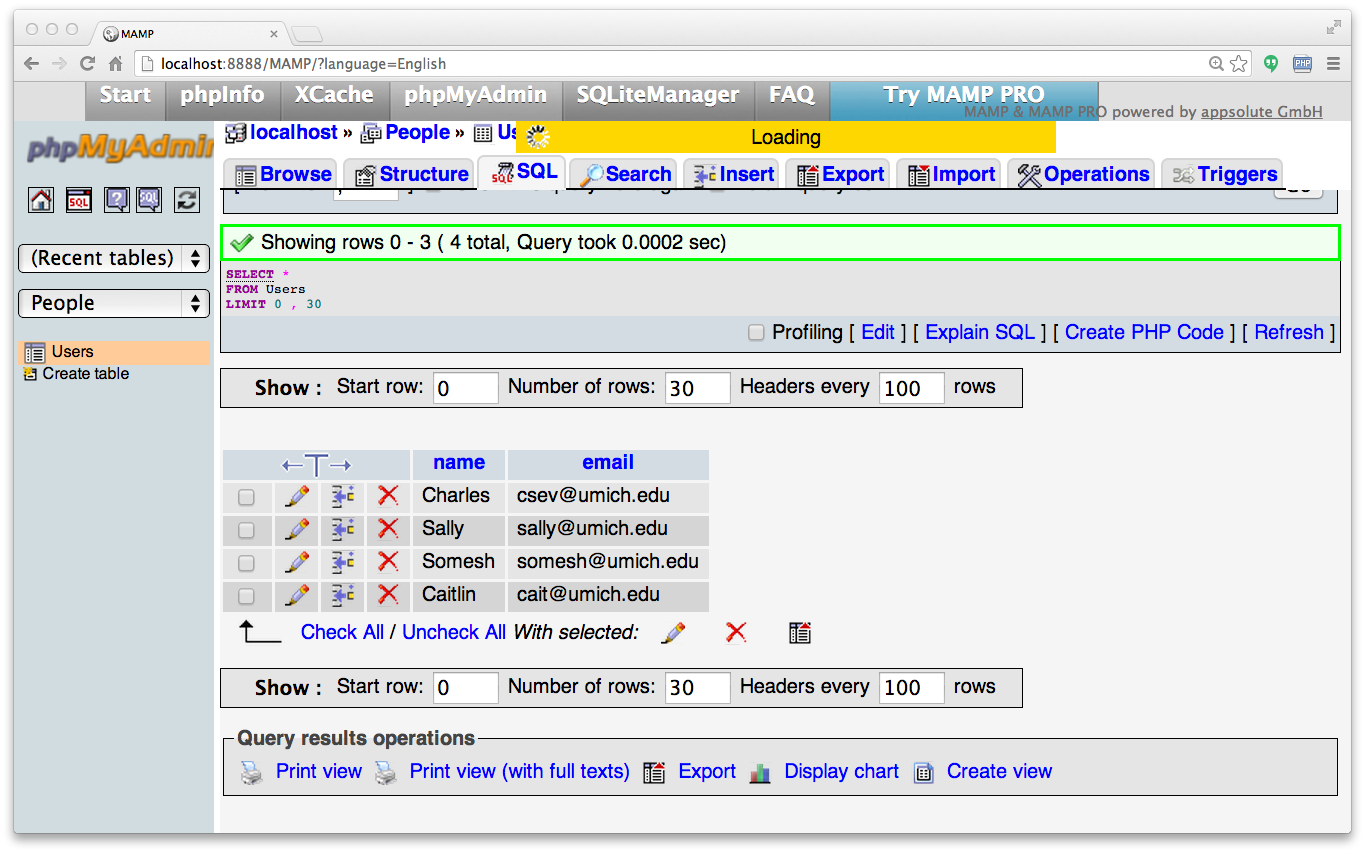
Task: Export selected rows via With selected export icon
Action: pyautogui.click(x=799, y=632)
